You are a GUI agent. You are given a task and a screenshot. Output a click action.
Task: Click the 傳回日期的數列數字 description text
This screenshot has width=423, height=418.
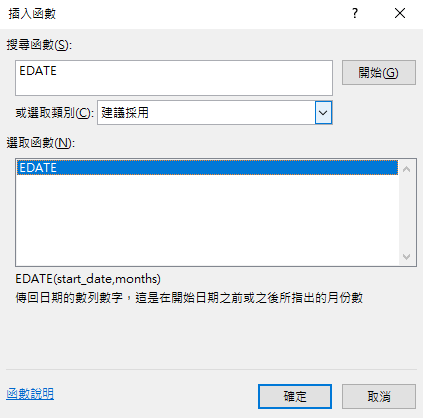pos(69,298)
